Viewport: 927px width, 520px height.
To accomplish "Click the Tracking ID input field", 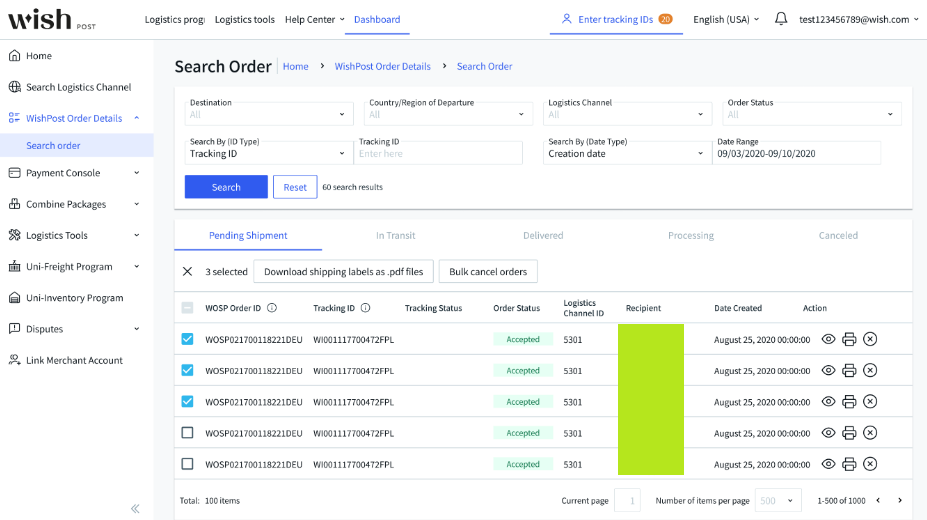I will point(438,154).
